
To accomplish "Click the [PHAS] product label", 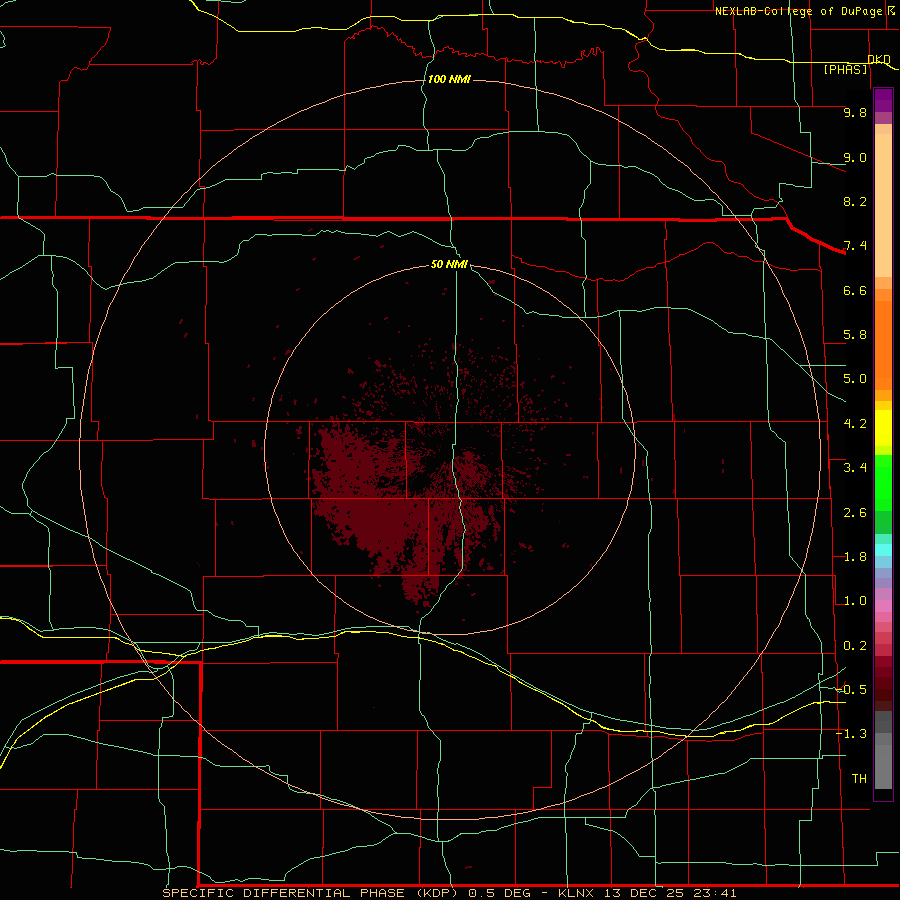I will (x=845, y=70).
